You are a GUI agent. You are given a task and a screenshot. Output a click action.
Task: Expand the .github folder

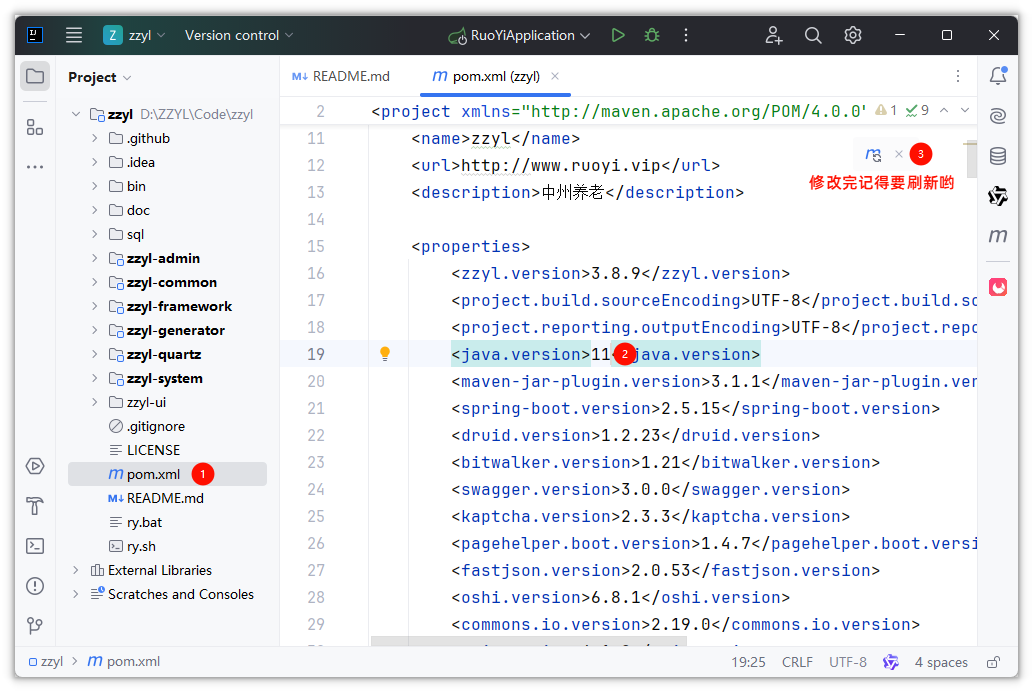pyautogui.click(x=94, y=138)
